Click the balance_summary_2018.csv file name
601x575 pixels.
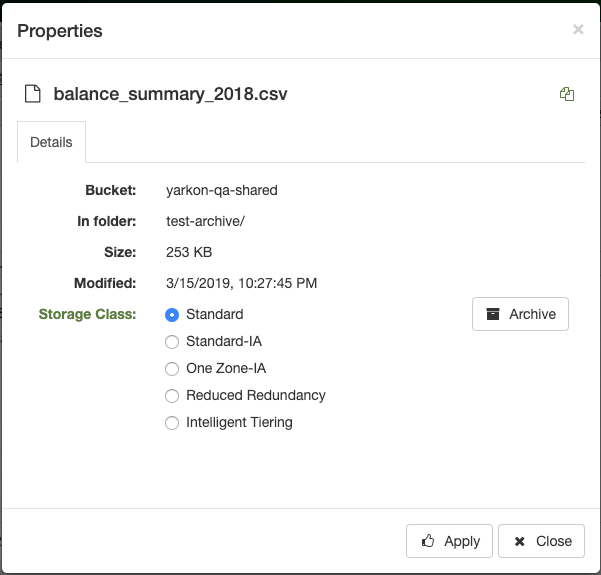[169, 94]
